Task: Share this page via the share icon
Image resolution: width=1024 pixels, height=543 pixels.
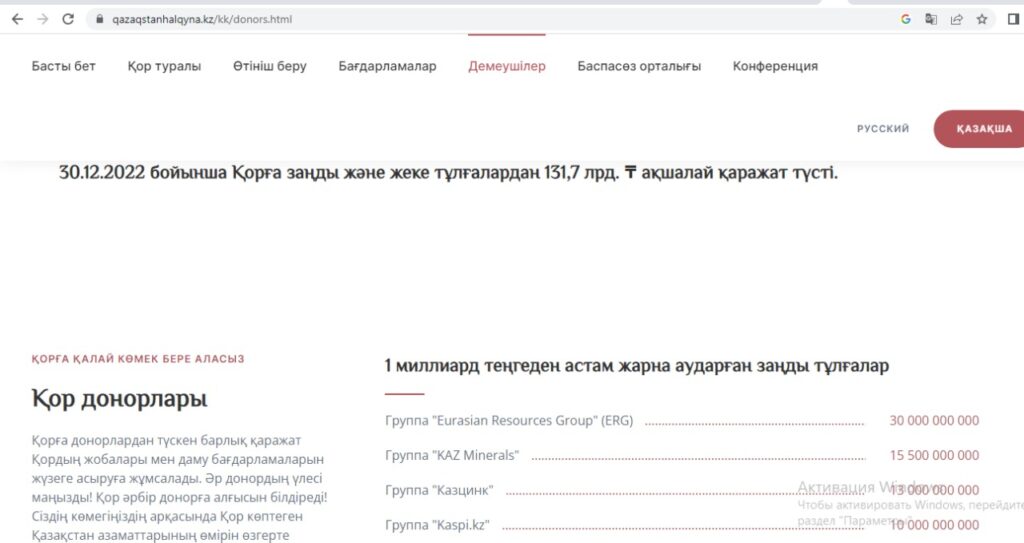Action: (x=957, y=19)
